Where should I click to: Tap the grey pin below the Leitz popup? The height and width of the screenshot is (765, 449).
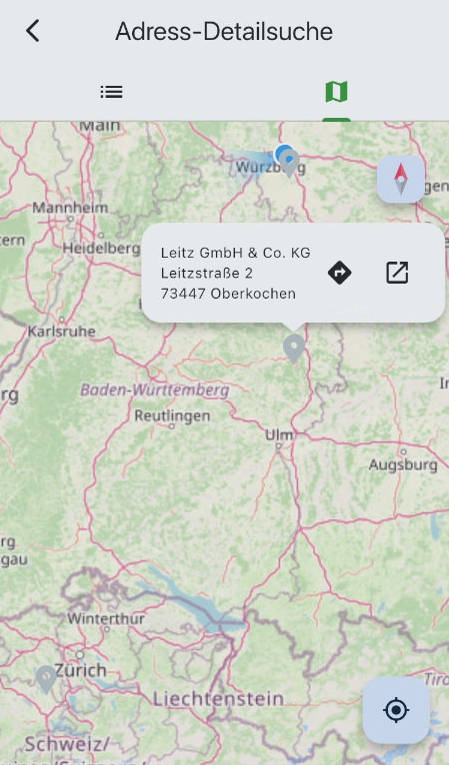point(294,348)
